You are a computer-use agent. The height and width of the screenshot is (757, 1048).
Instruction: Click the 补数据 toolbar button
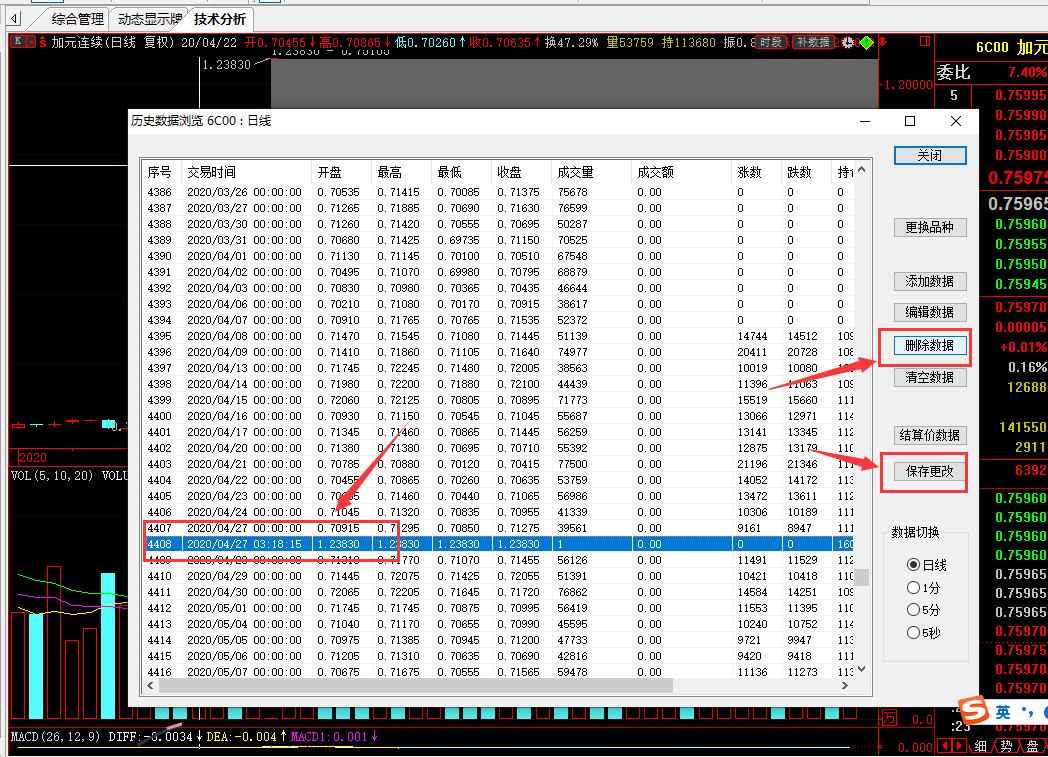tap(813, 42)
